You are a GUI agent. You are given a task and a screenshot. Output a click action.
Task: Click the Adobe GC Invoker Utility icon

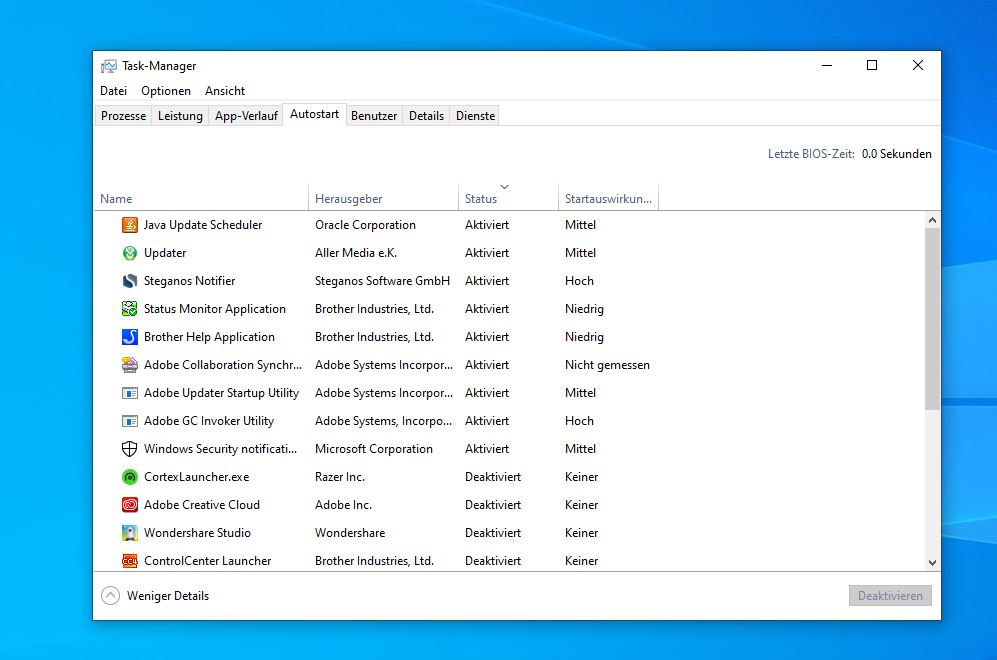[130, 421]
